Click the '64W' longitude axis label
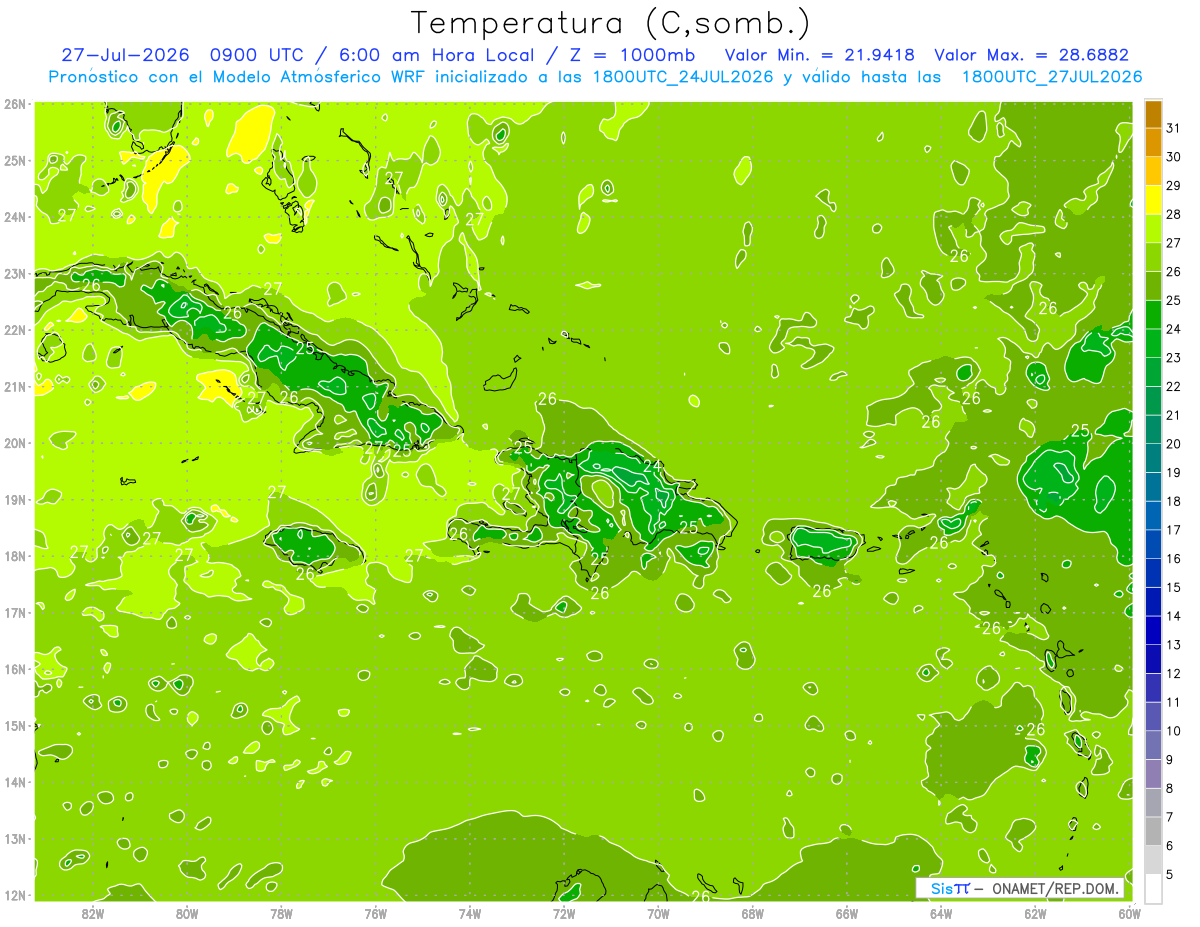 [x=941, y=913]
